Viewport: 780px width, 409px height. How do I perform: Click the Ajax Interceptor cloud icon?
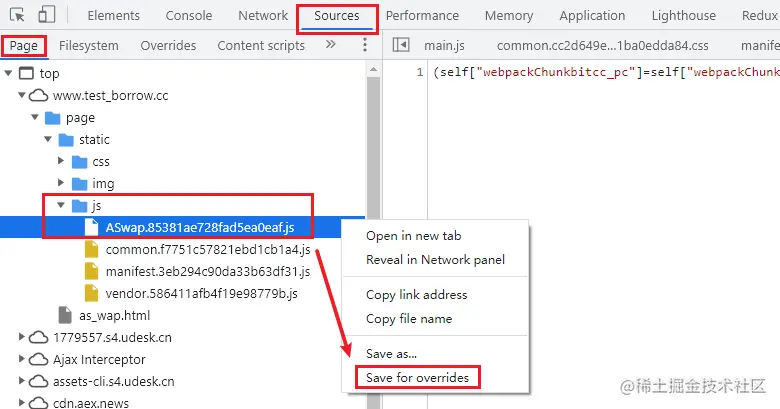tap(38, 360)
